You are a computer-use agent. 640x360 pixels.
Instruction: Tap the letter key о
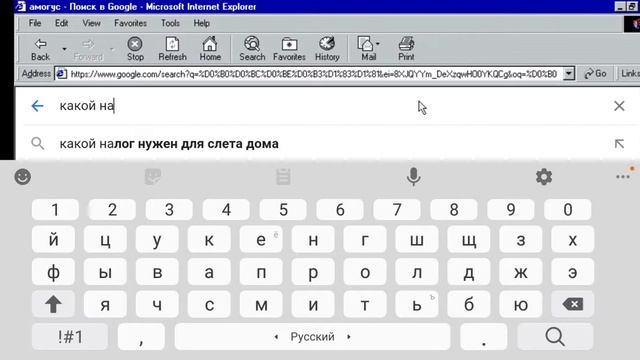[x=365, y=272]
